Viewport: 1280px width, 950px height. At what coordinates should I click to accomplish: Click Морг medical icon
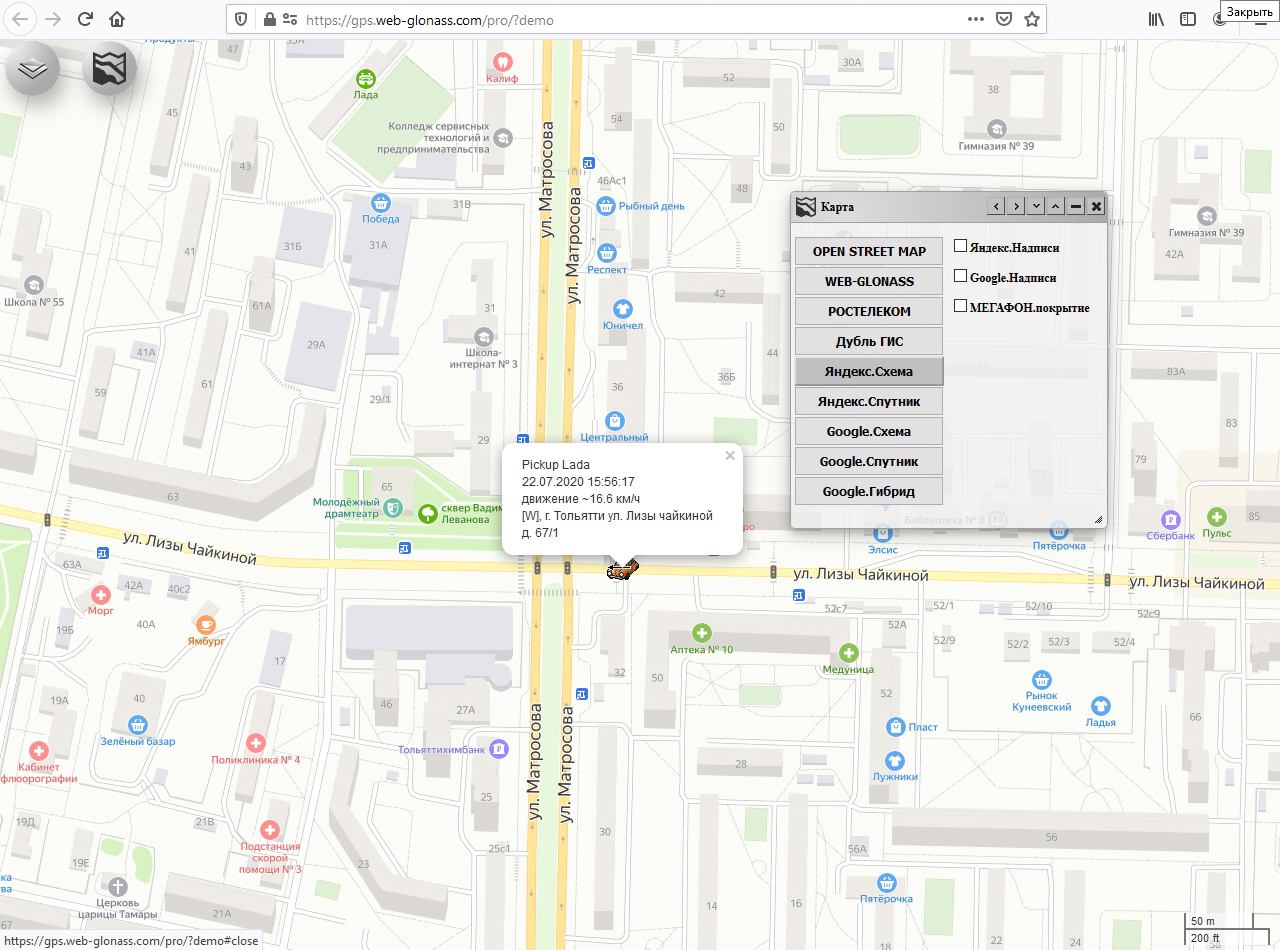(x=100, y=594)
